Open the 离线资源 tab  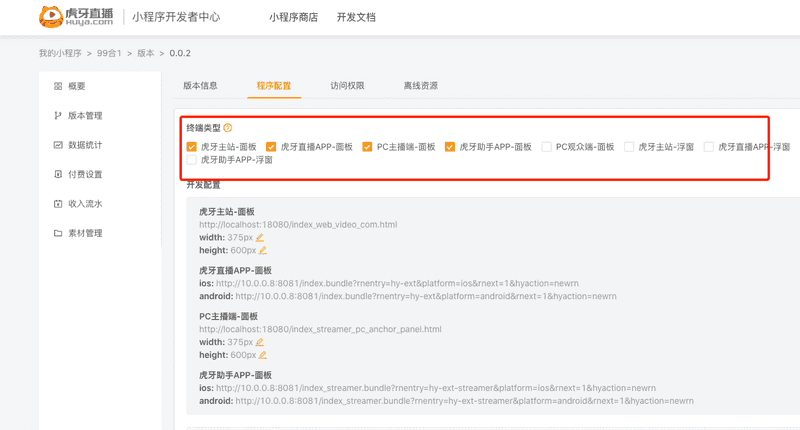point(421,86)
